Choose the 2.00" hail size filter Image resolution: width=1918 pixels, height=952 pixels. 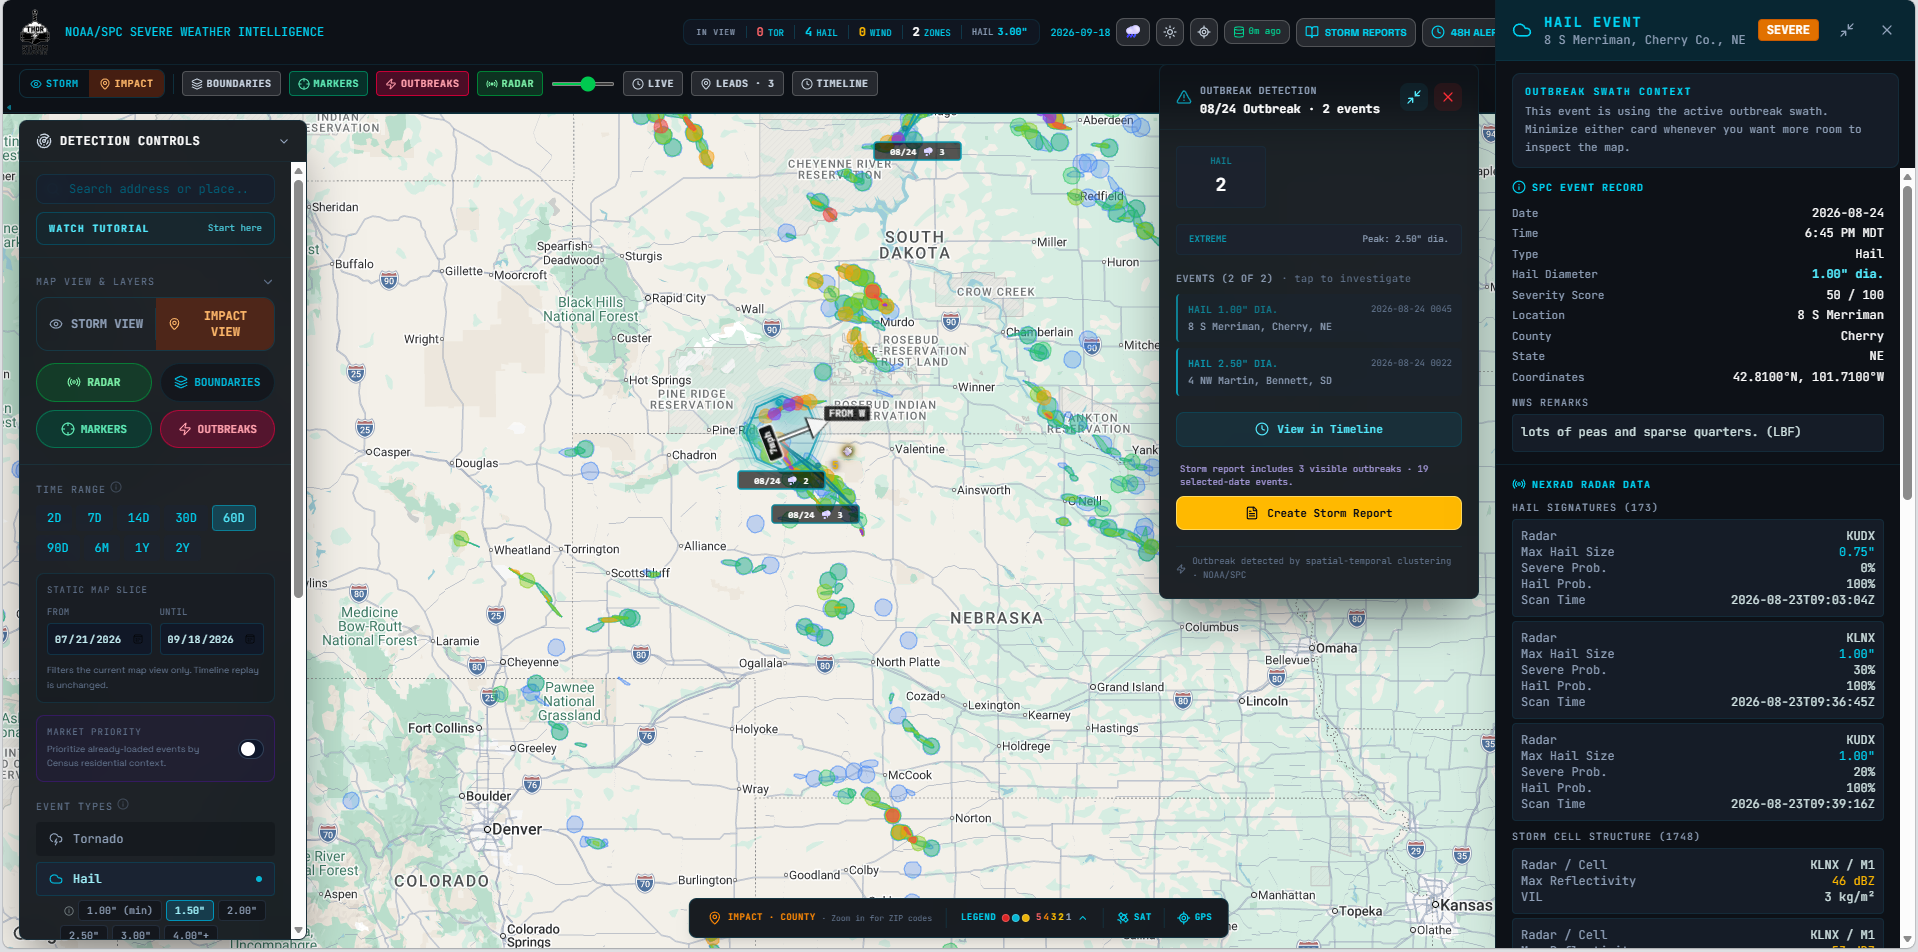tap(241, 911)
